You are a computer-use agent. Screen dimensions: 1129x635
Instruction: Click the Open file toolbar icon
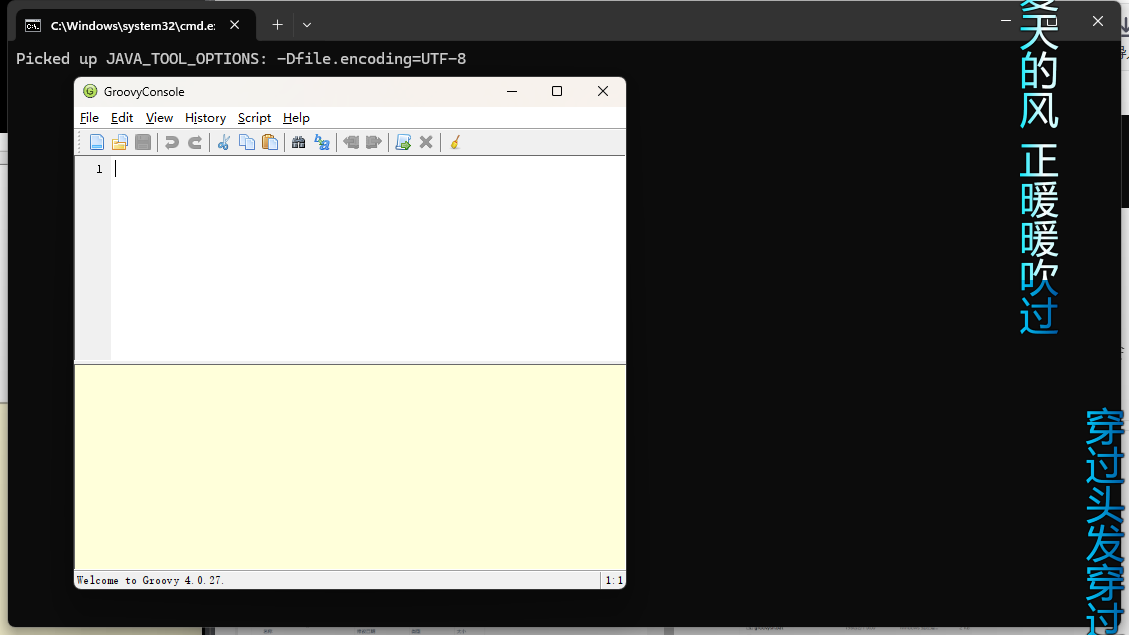(x=120, y=143)
